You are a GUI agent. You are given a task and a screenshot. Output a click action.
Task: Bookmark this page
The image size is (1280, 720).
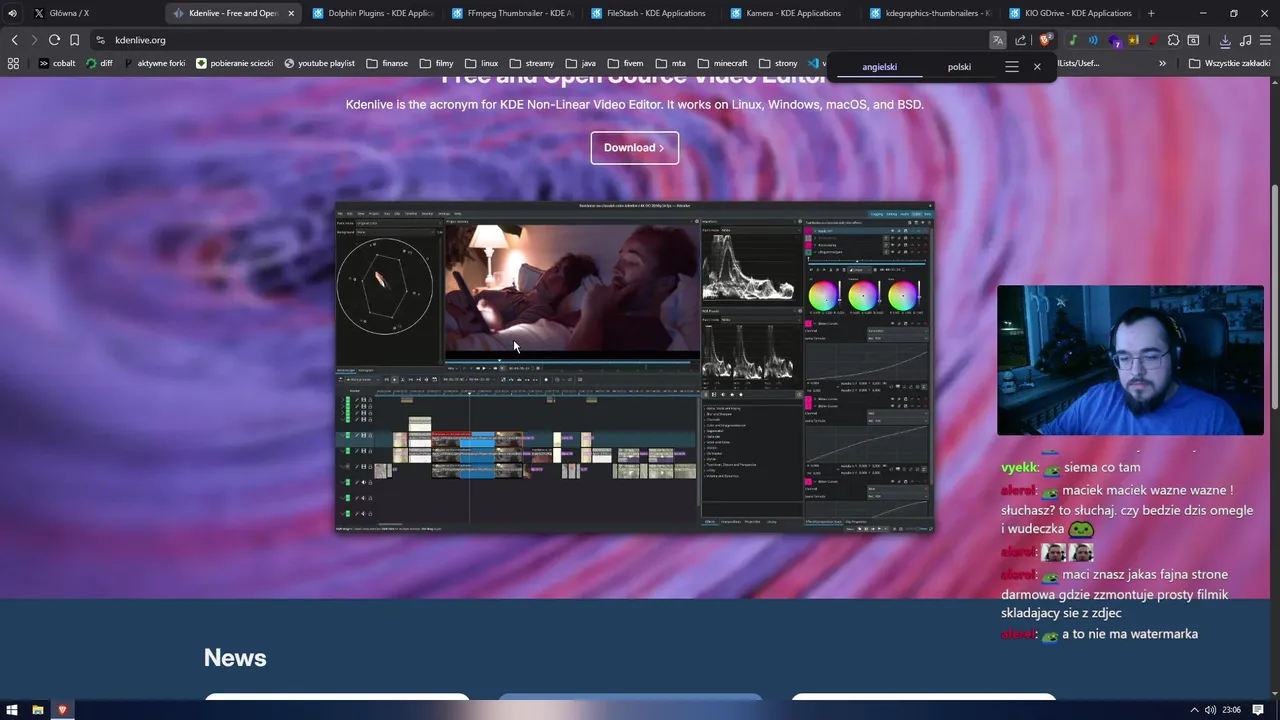point(74,40)
